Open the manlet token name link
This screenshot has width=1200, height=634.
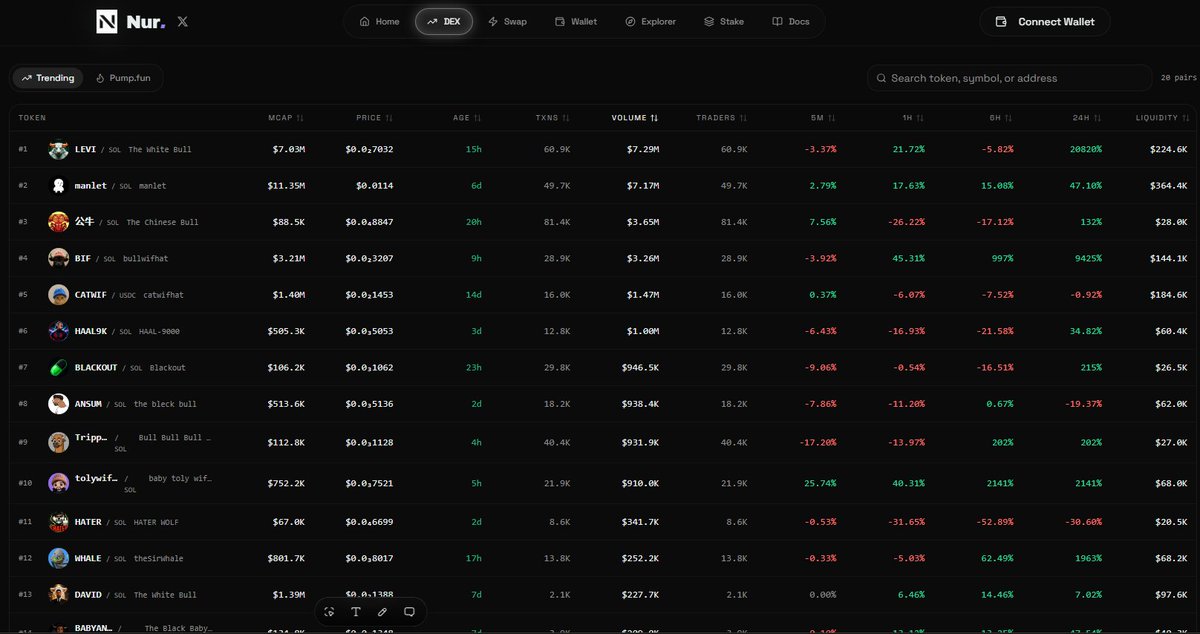click(91, 186)
